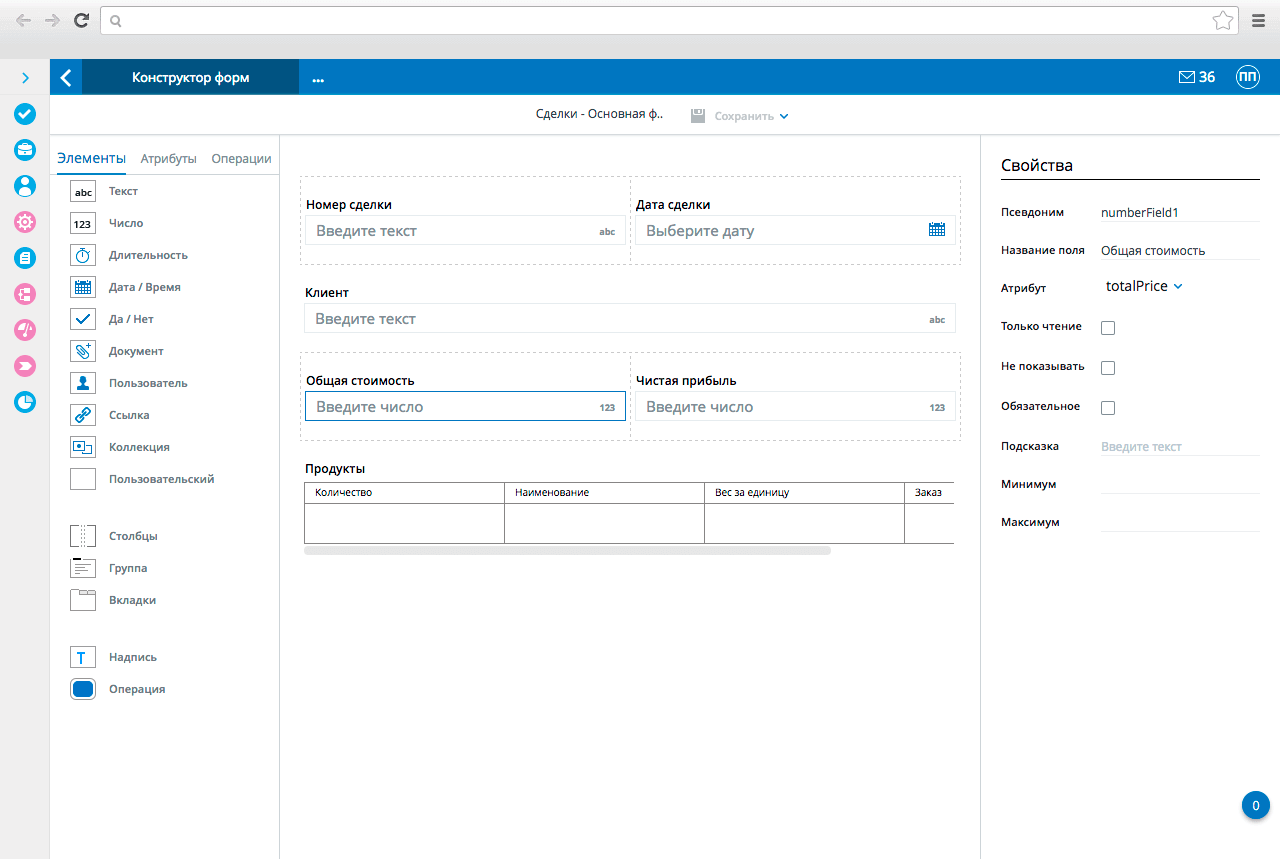The image size is (1280, 859).
Task: Open the three dots menu in header
Action: point(318,78)
